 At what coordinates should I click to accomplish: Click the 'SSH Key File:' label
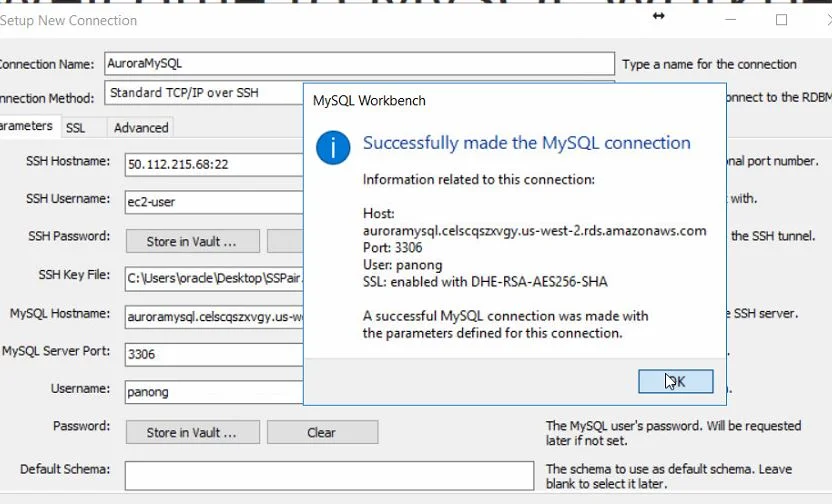[x=74, y=275]
